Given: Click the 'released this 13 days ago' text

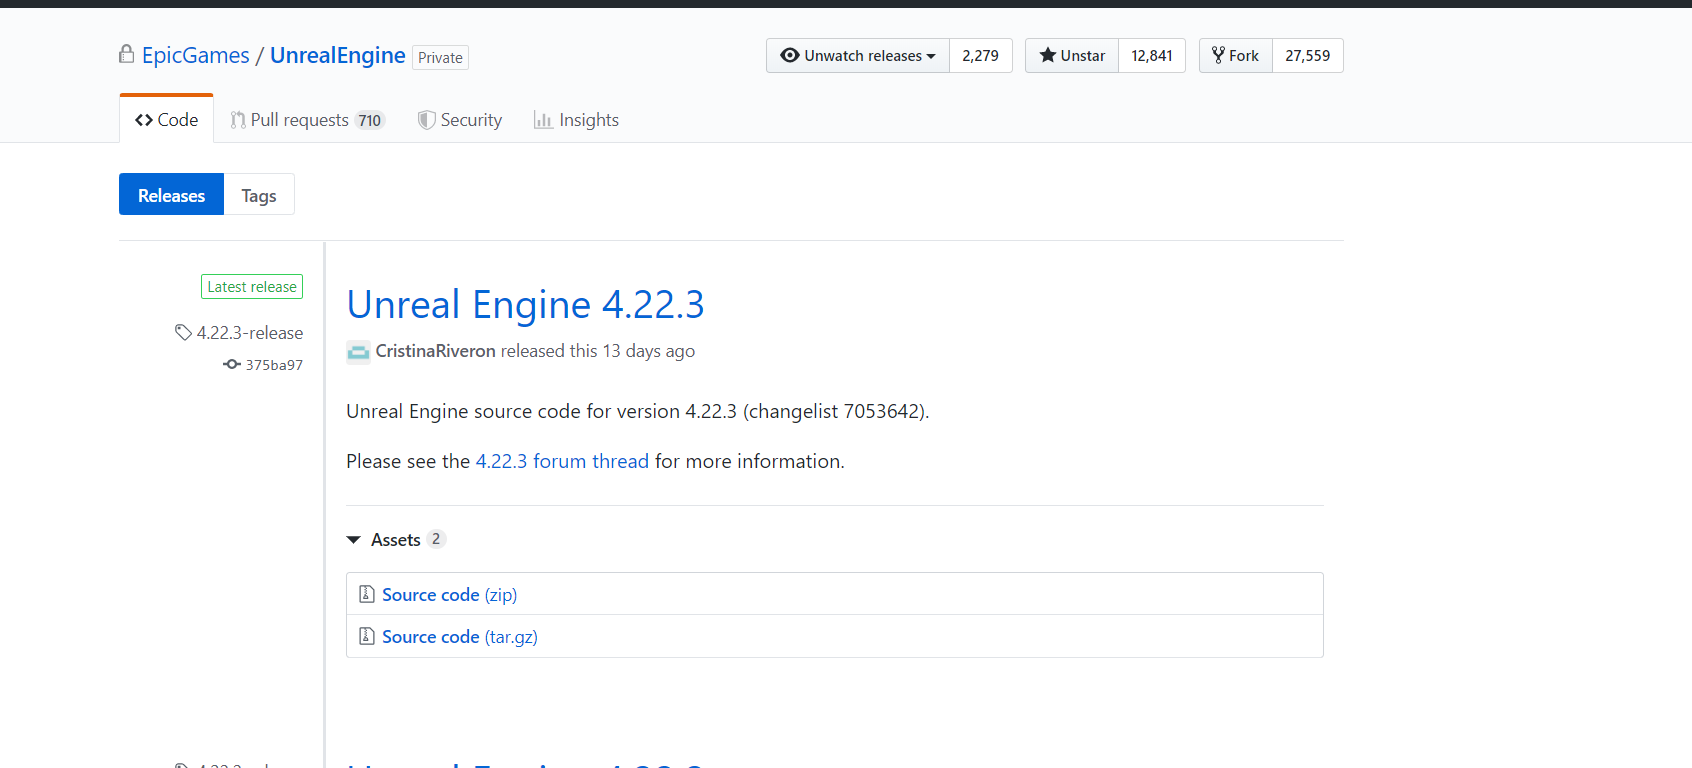Looking at the screenshot, I should [598, 351].
